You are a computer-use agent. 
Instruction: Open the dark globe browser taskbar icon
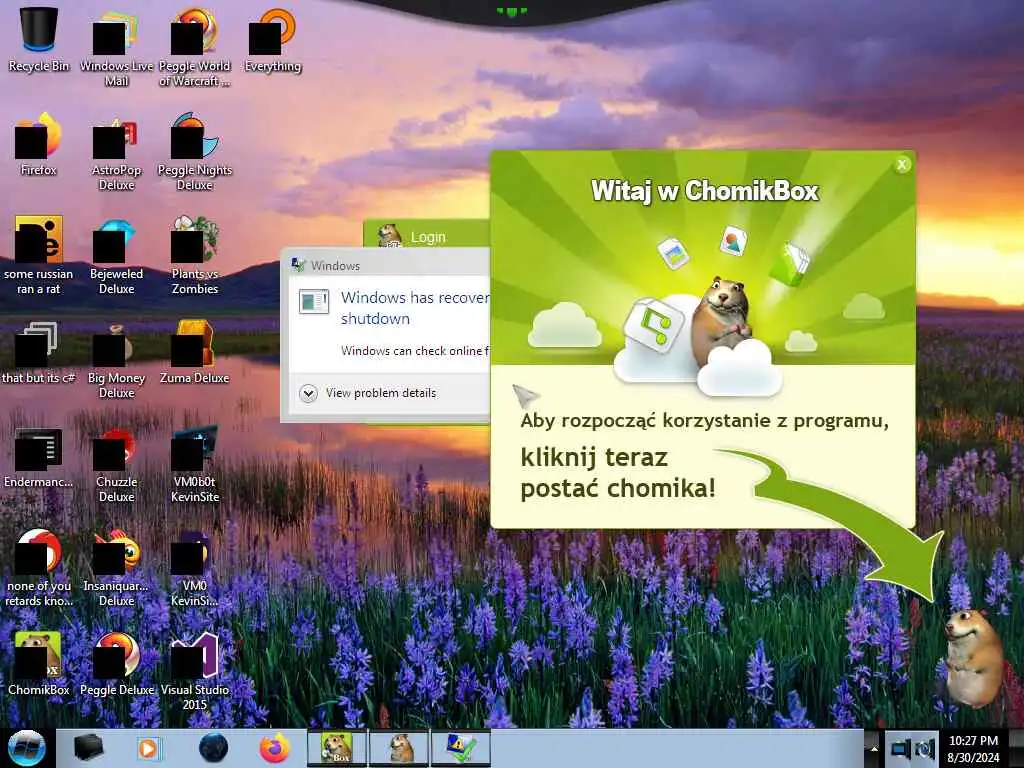pos(213,748)
